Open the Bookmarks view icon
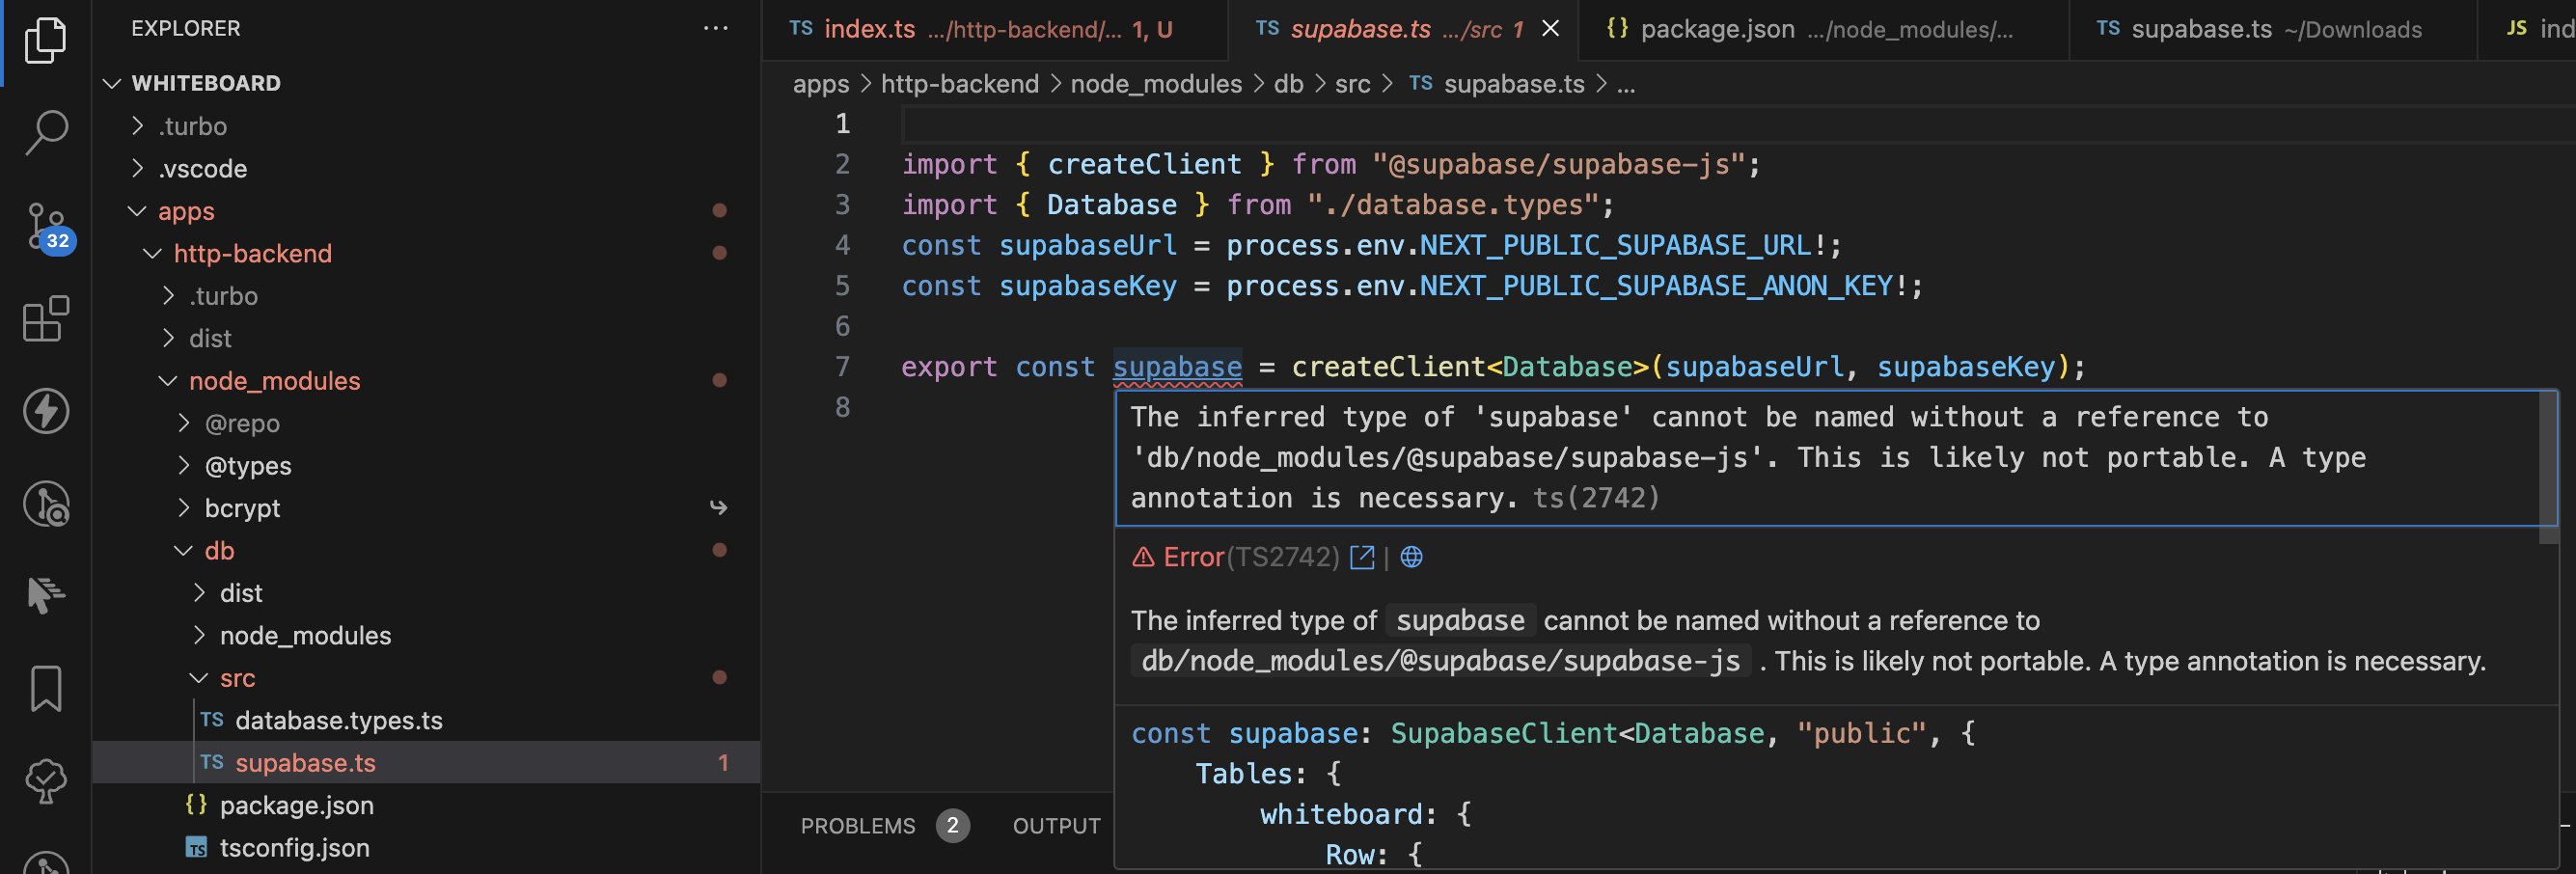Image resolution: width=2576 pixels, height=874 pixels. pyautogui.click(x=45, y=688)
